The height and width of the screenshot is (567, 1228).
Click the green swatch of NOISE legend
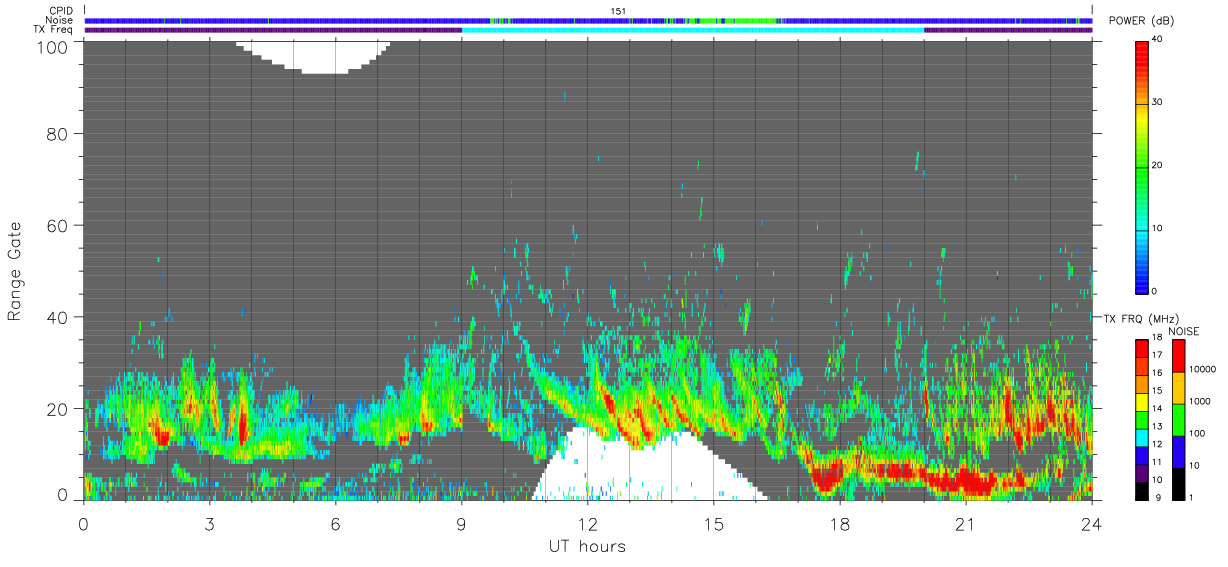pyautogui.click(x=1178, y=419)
